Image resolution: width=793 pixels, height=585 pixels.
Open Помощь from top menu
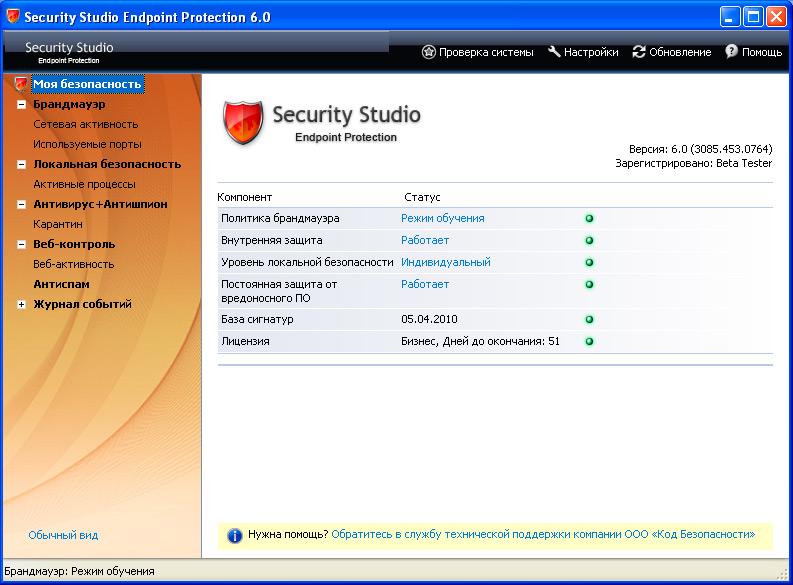click(754, 52)
